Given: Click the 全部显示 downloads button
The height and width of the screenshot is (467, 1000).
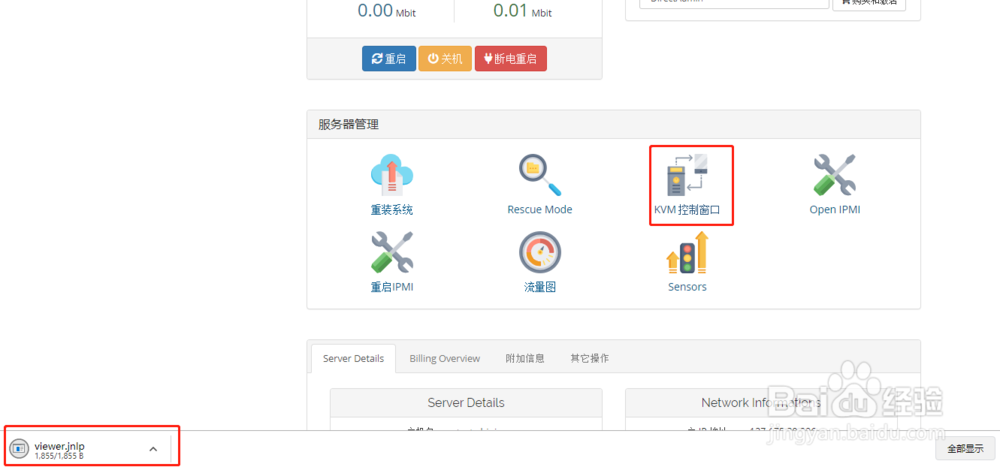Looking at the screenshot, I should click(x=965, y=449).
